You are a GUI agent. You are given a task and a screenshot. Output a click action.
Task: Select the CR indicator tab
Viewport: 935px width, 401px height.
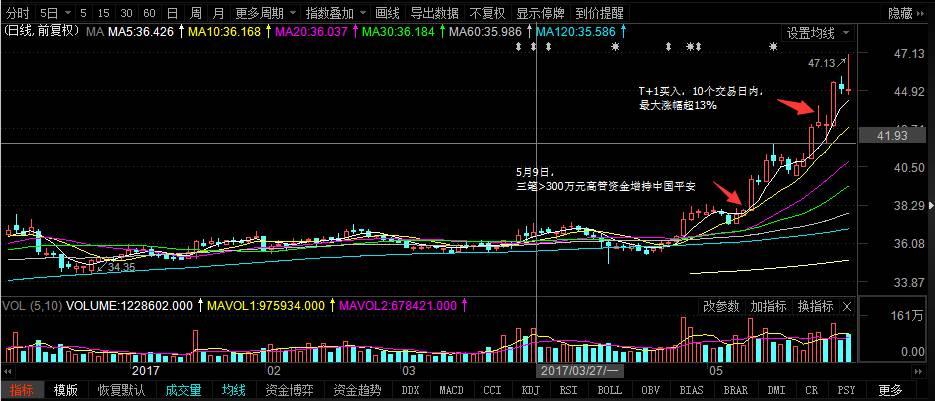click(x=812, y=390)
